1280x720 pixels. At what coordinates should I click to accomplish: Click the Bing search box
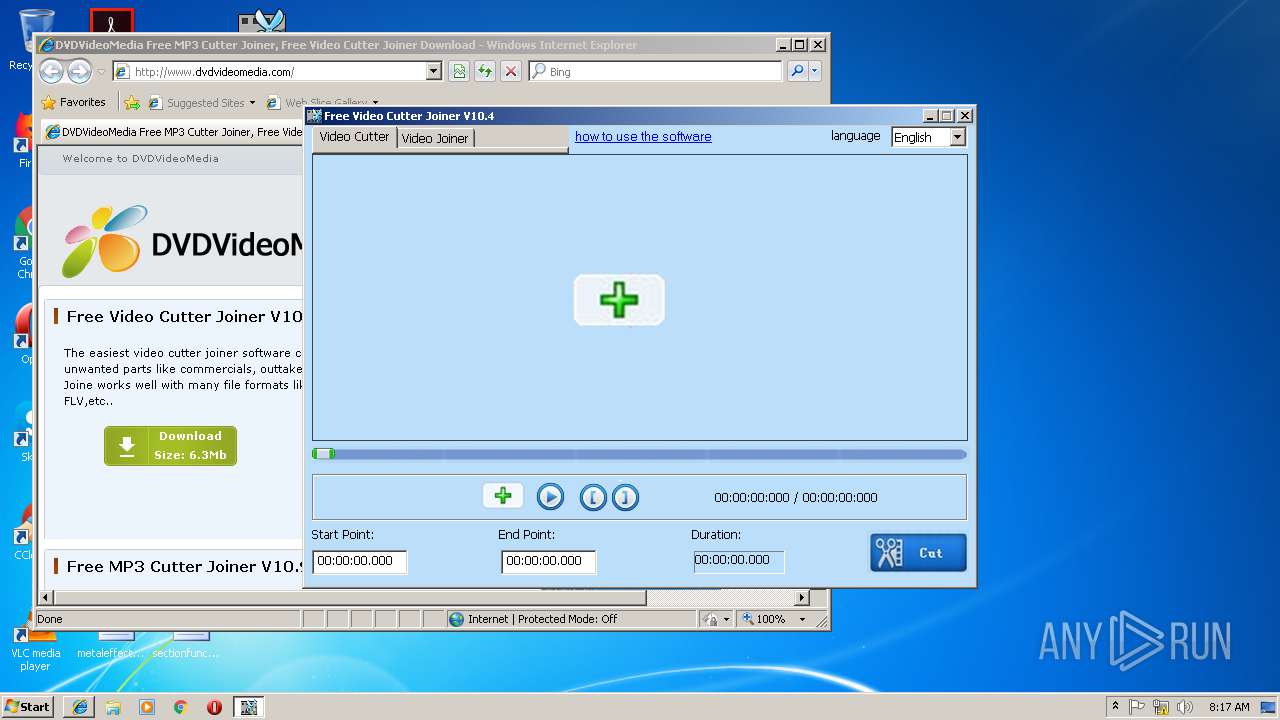pyautogui.click(x=656, y=71)
